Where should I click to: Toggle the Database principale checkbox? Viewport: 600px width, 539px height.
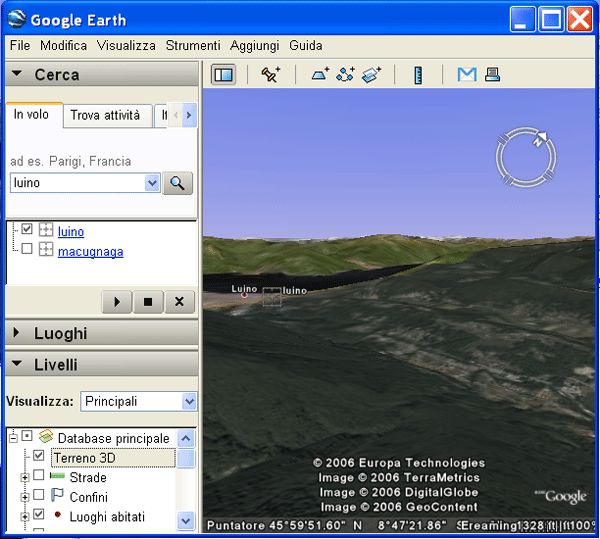click(27, 436)
